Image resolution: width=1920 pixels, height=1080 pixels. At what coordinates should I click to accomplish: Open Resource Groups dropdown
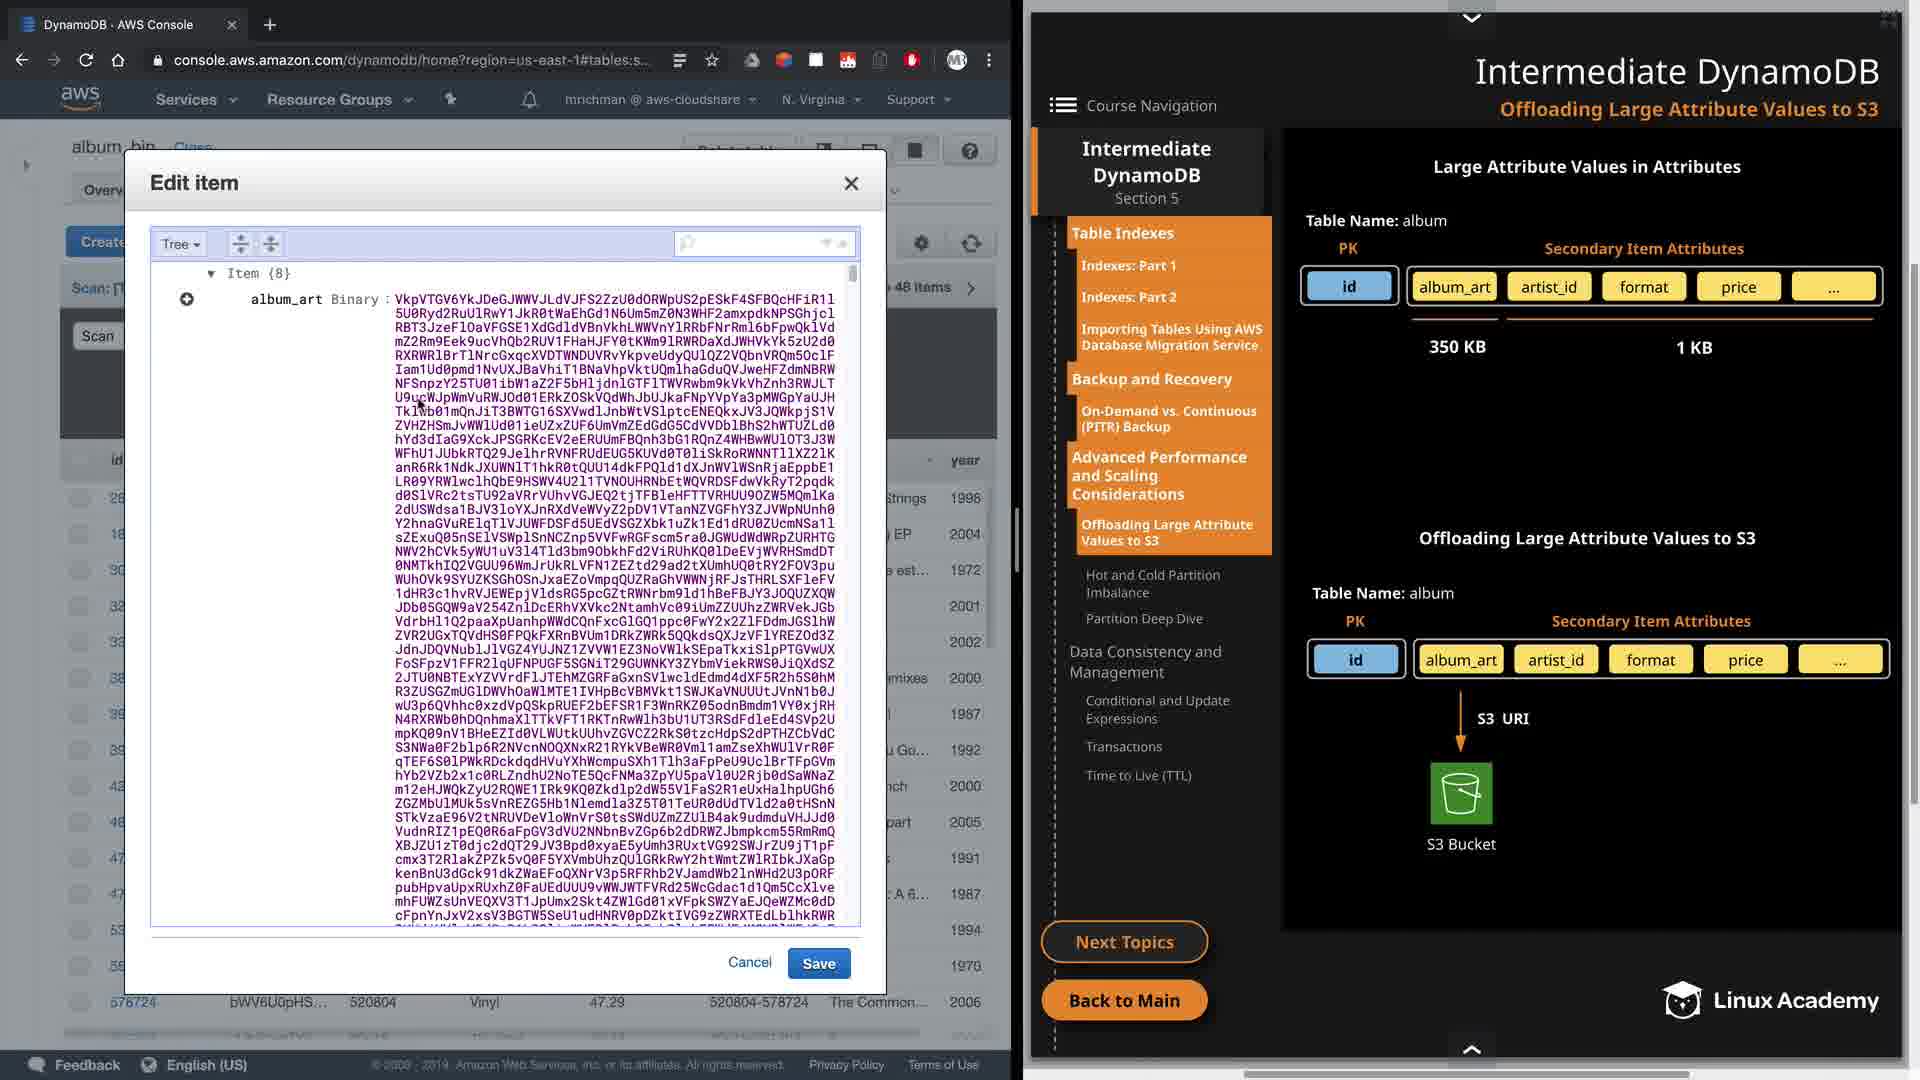pyautogui.click(x=339, y=99)
